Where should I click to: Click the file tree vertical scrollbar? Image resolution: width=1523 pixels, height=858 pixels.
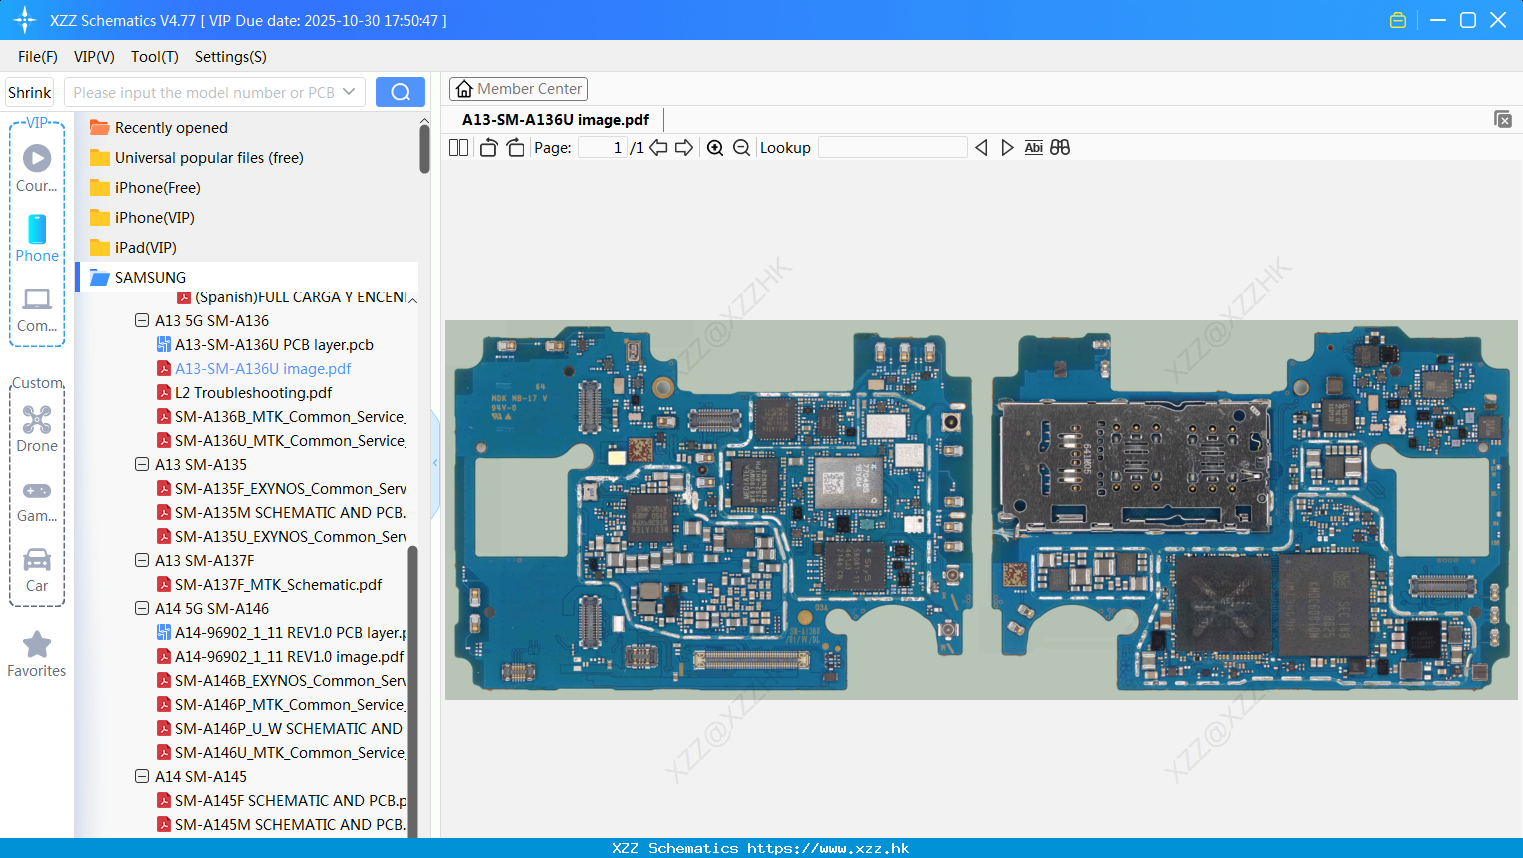(x=412, y=690)
